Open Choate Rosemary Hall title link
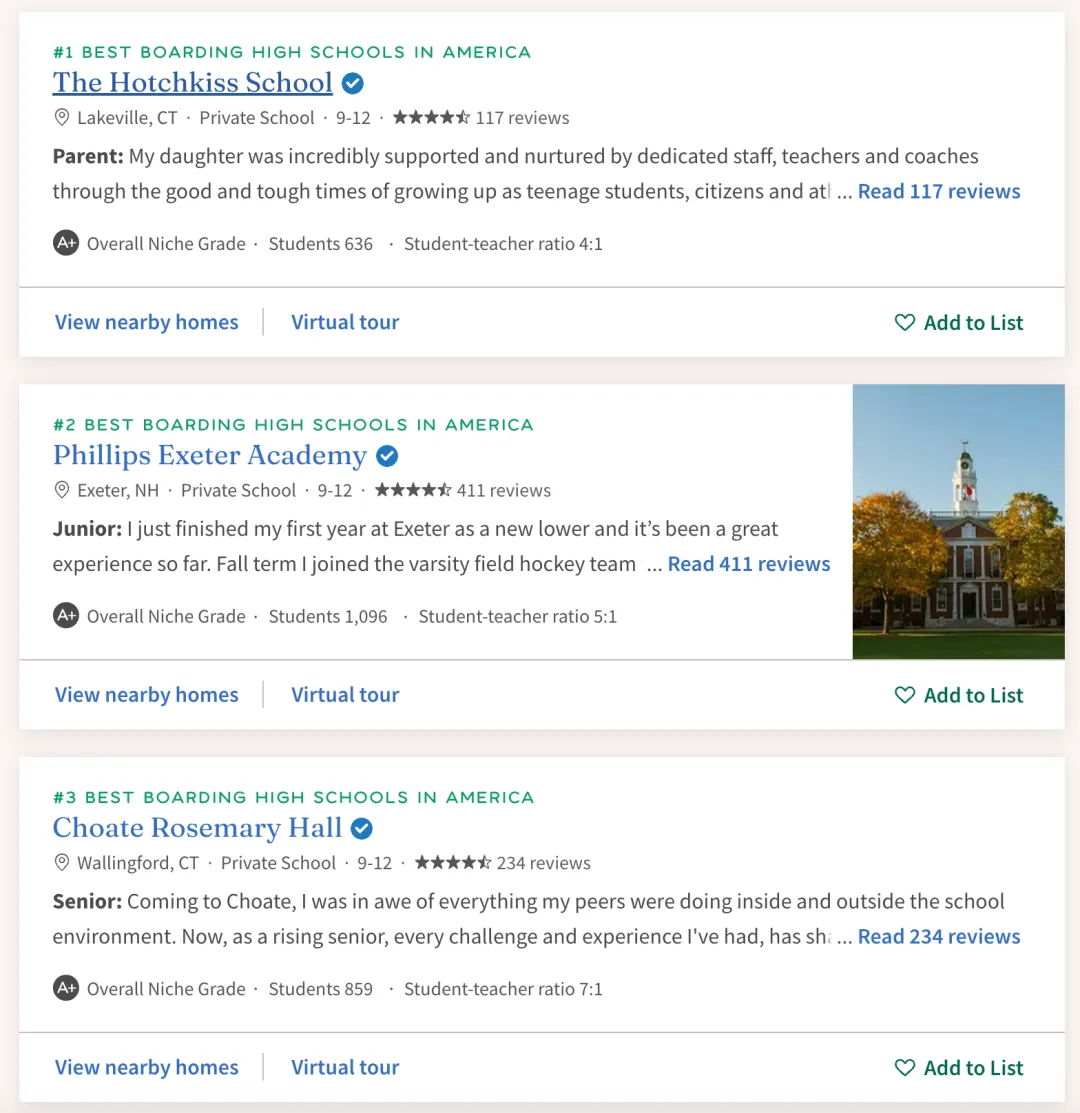Screen dimensions: 1080x1113 [x=197, y=828]
